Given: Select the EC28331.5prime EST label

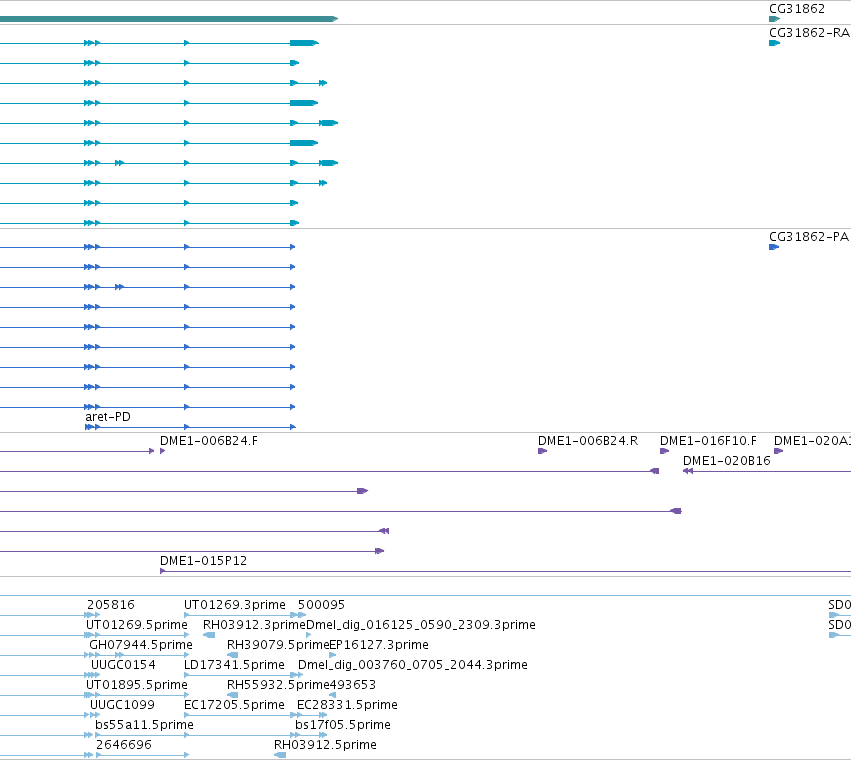Looking at the screenshot, I should (x=347, y=705).
